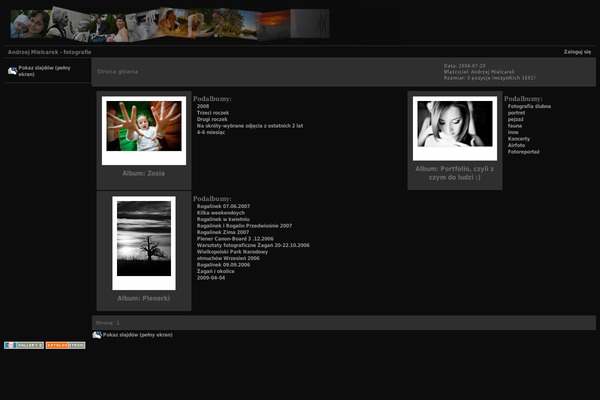Click the Rozmiar: 3 pozycje text
The height and width of the screenshot is (400, 600).
(x=489, y=78)
